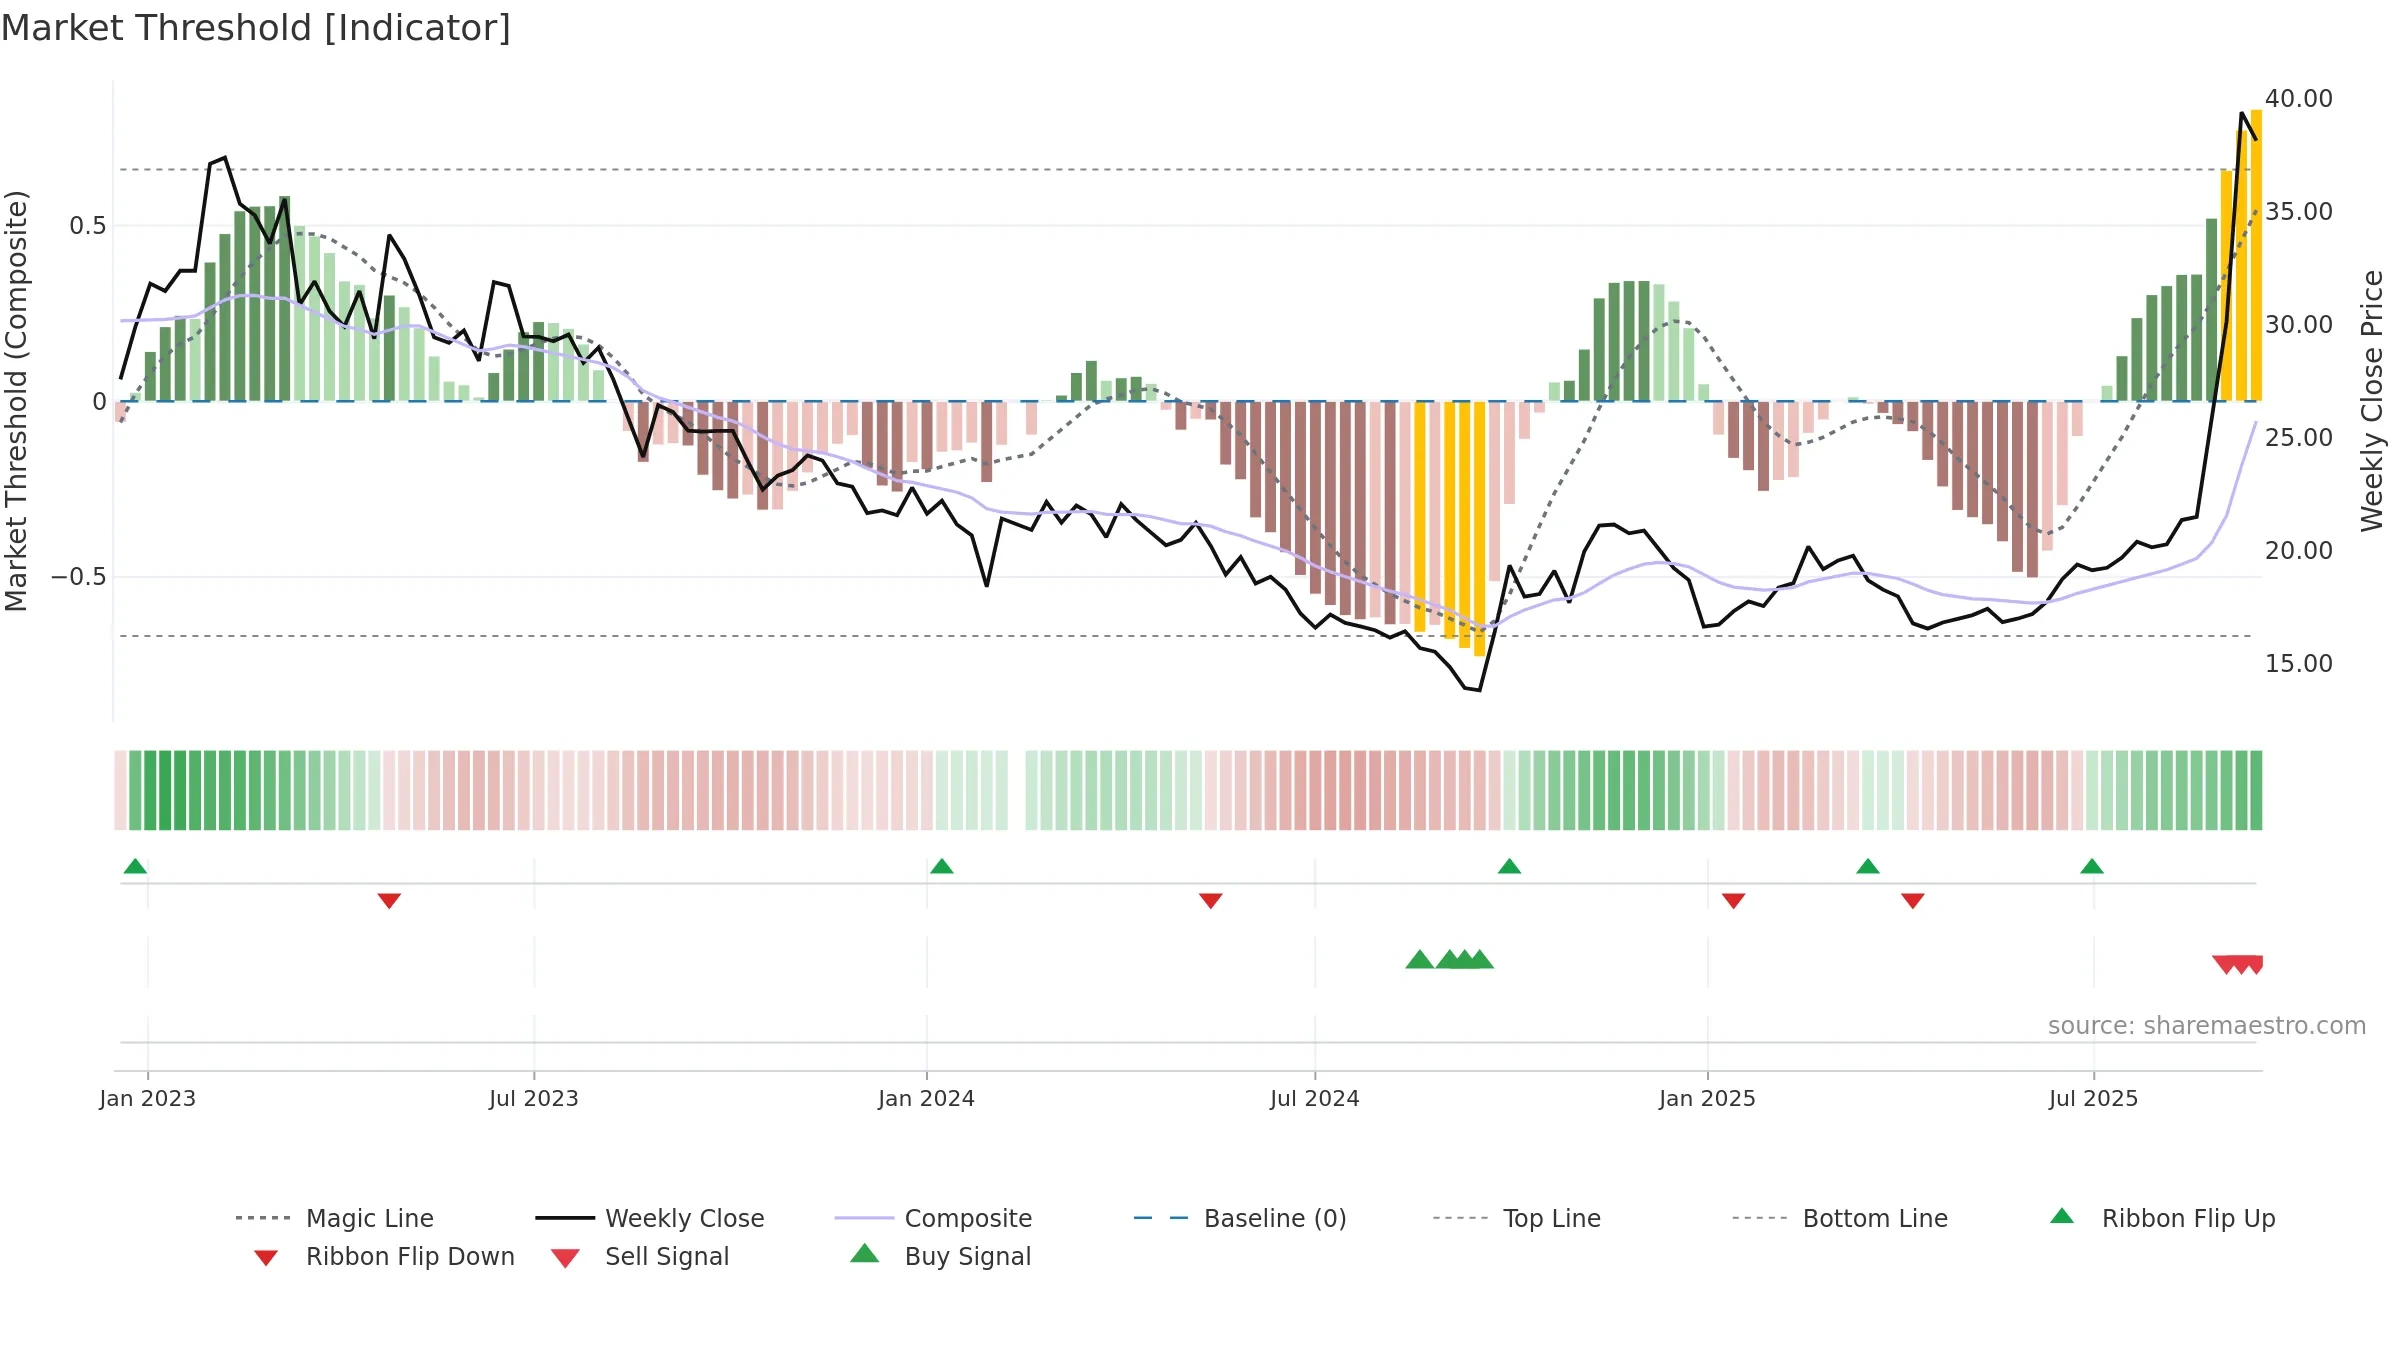The height and width of the screenshot is (1350, 2400).
Task: Click the 20.00 price axis label
Action: tap(2299, 551)
